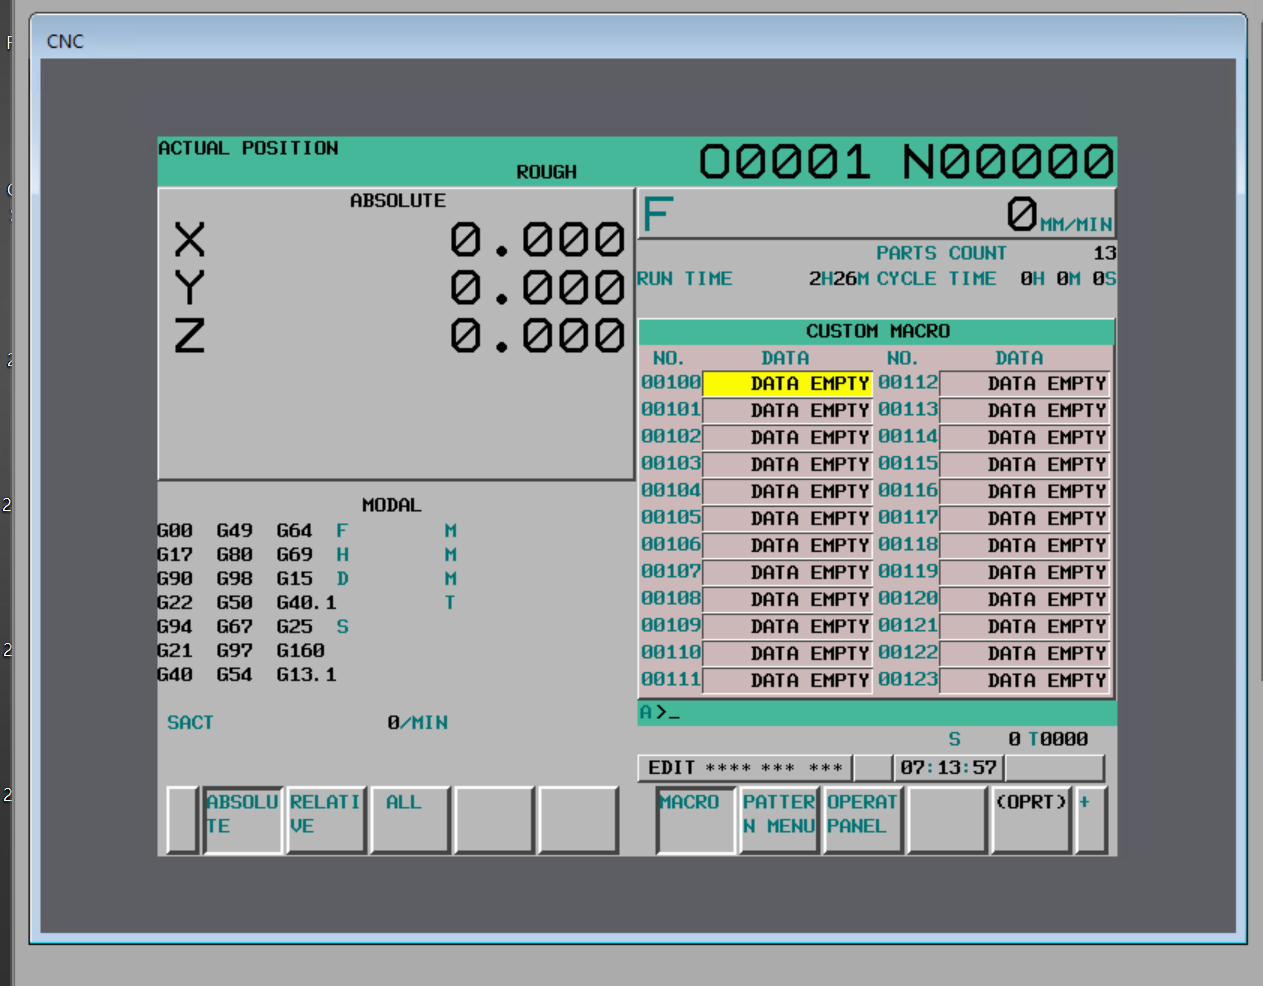The image size is (1263, 986).
Task: Select macro variable 00116 data cell
Action: [1025, 492]
